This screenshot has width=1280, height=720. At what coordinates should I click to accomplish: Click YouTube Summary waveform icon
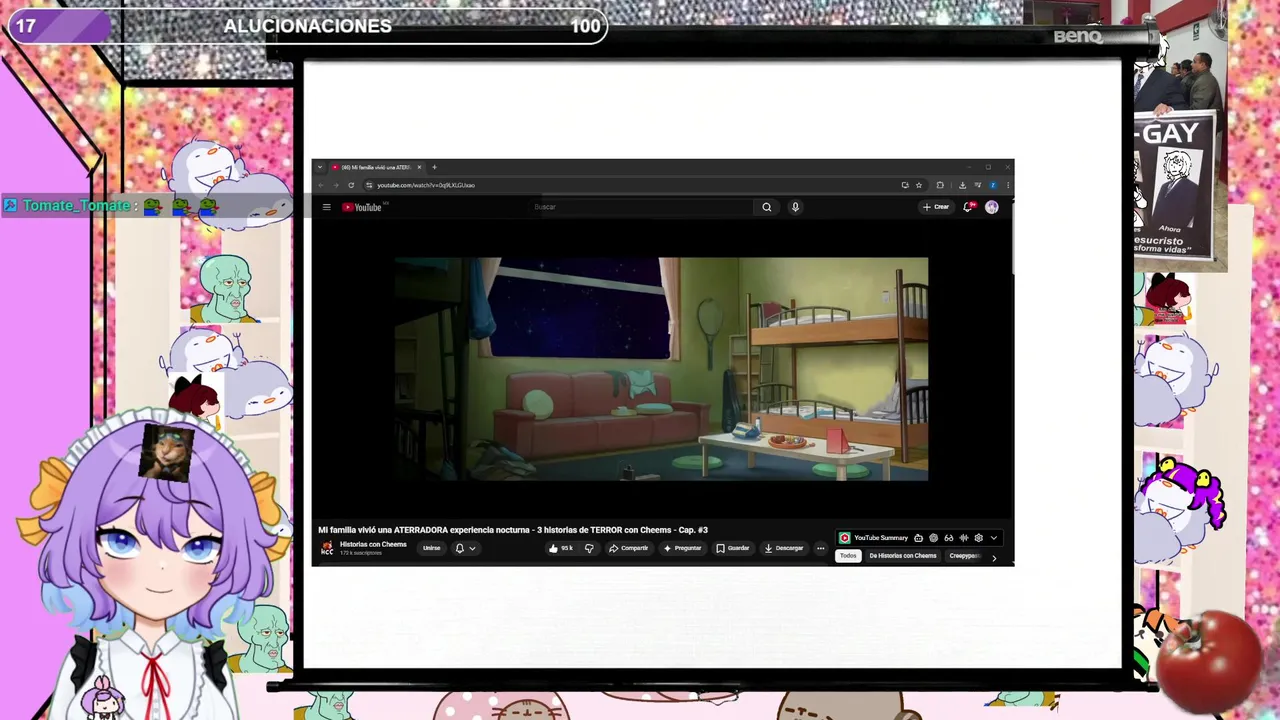964,538
